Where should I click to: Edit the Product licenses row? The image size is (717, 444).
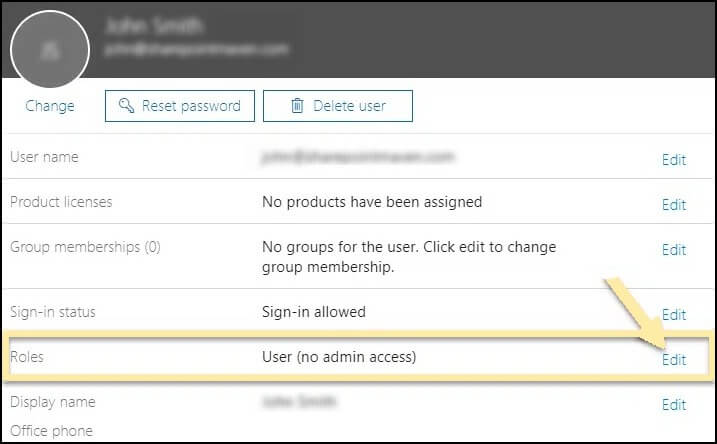[x=674, y=204]
